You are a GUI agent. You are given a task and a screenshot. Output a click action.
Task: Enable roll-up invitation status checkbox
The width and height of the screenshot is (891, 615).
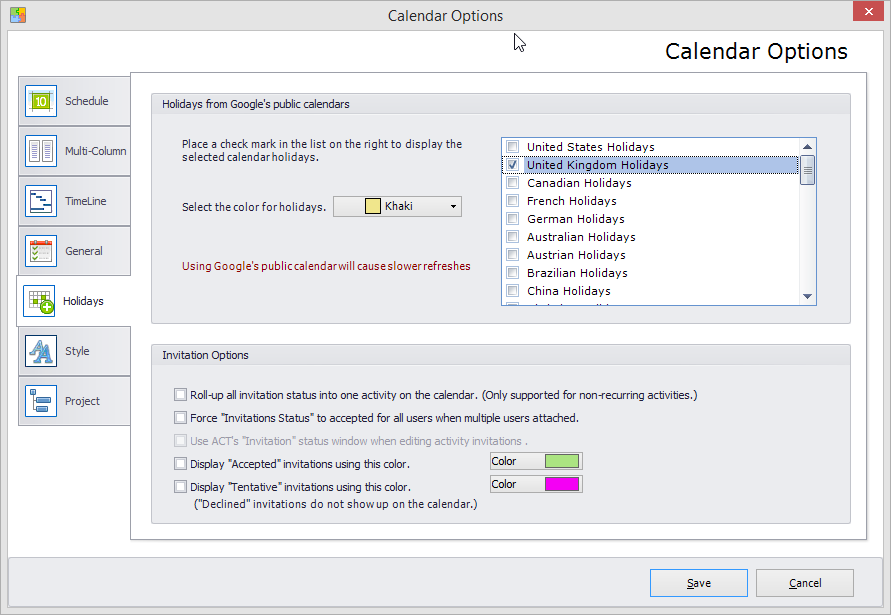coord(180,394)
